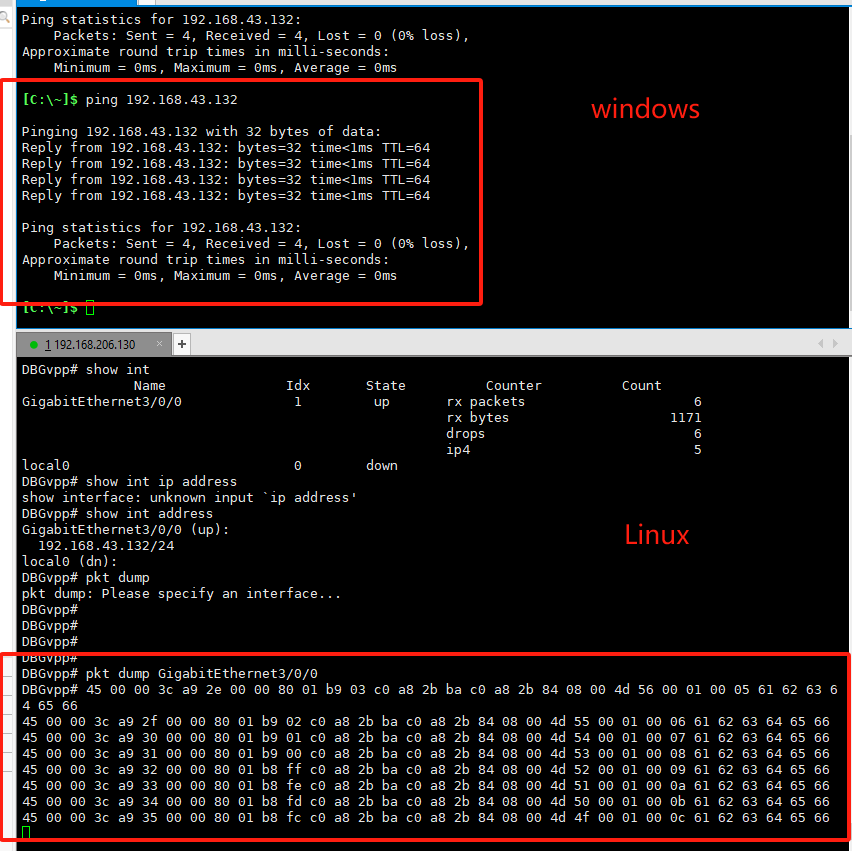The width and height of the screenshot is (852, 851).
Task: Click the right tab-scroll arrow
Action: pyautogui.click(x=835, y=342)
